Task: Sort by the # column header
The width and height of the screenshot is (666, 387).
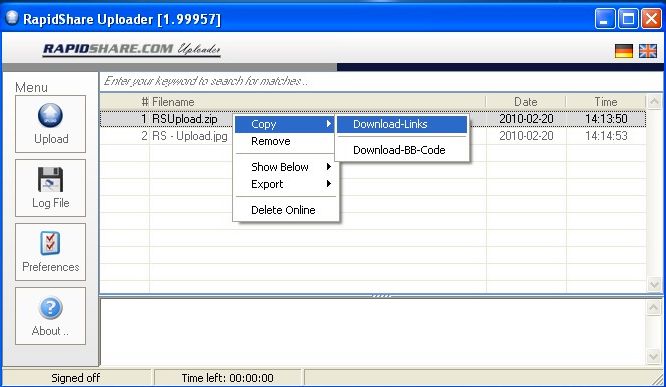Action: [x=125, y=102]
